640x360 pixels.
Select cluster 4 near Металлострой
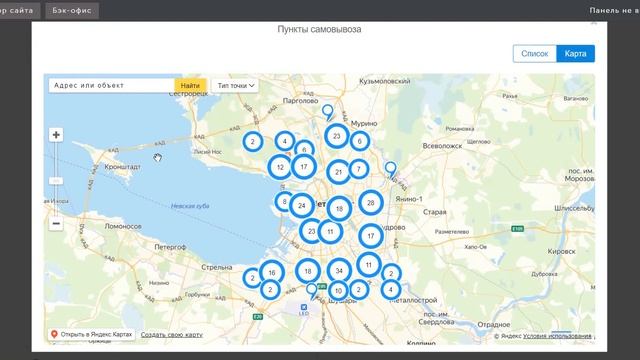point(391,289)
